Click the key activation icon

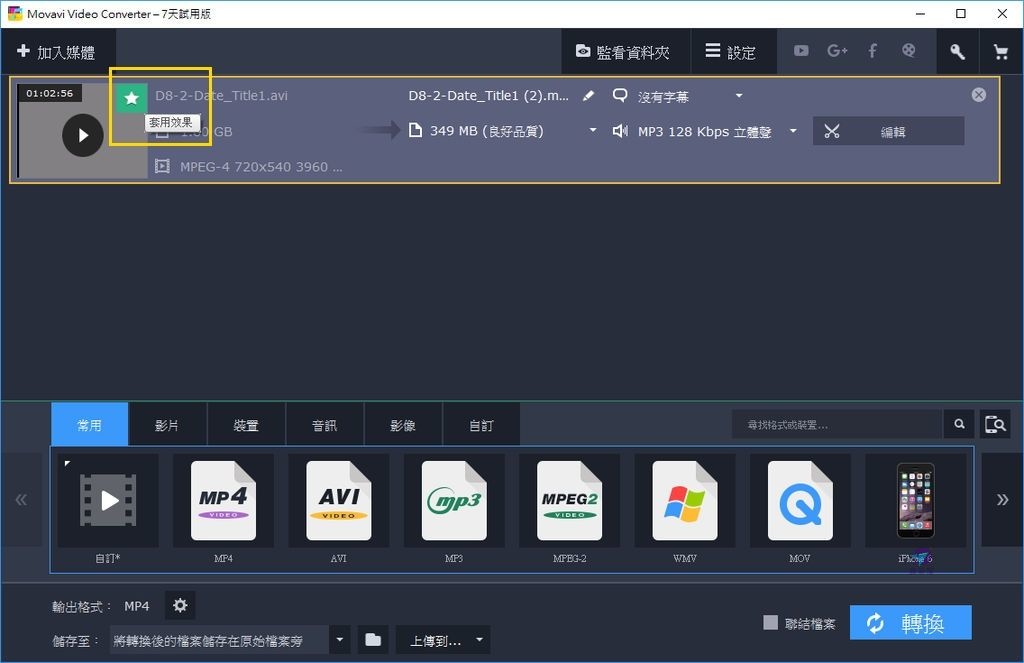[x=957, y=52]
